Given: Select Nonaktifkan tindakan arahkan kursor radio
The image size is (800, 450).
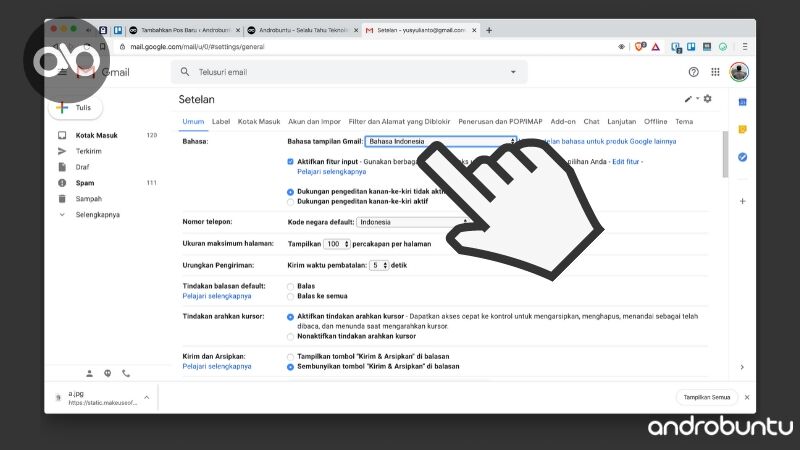Looking at the screenshot, I should click(290, 336).
